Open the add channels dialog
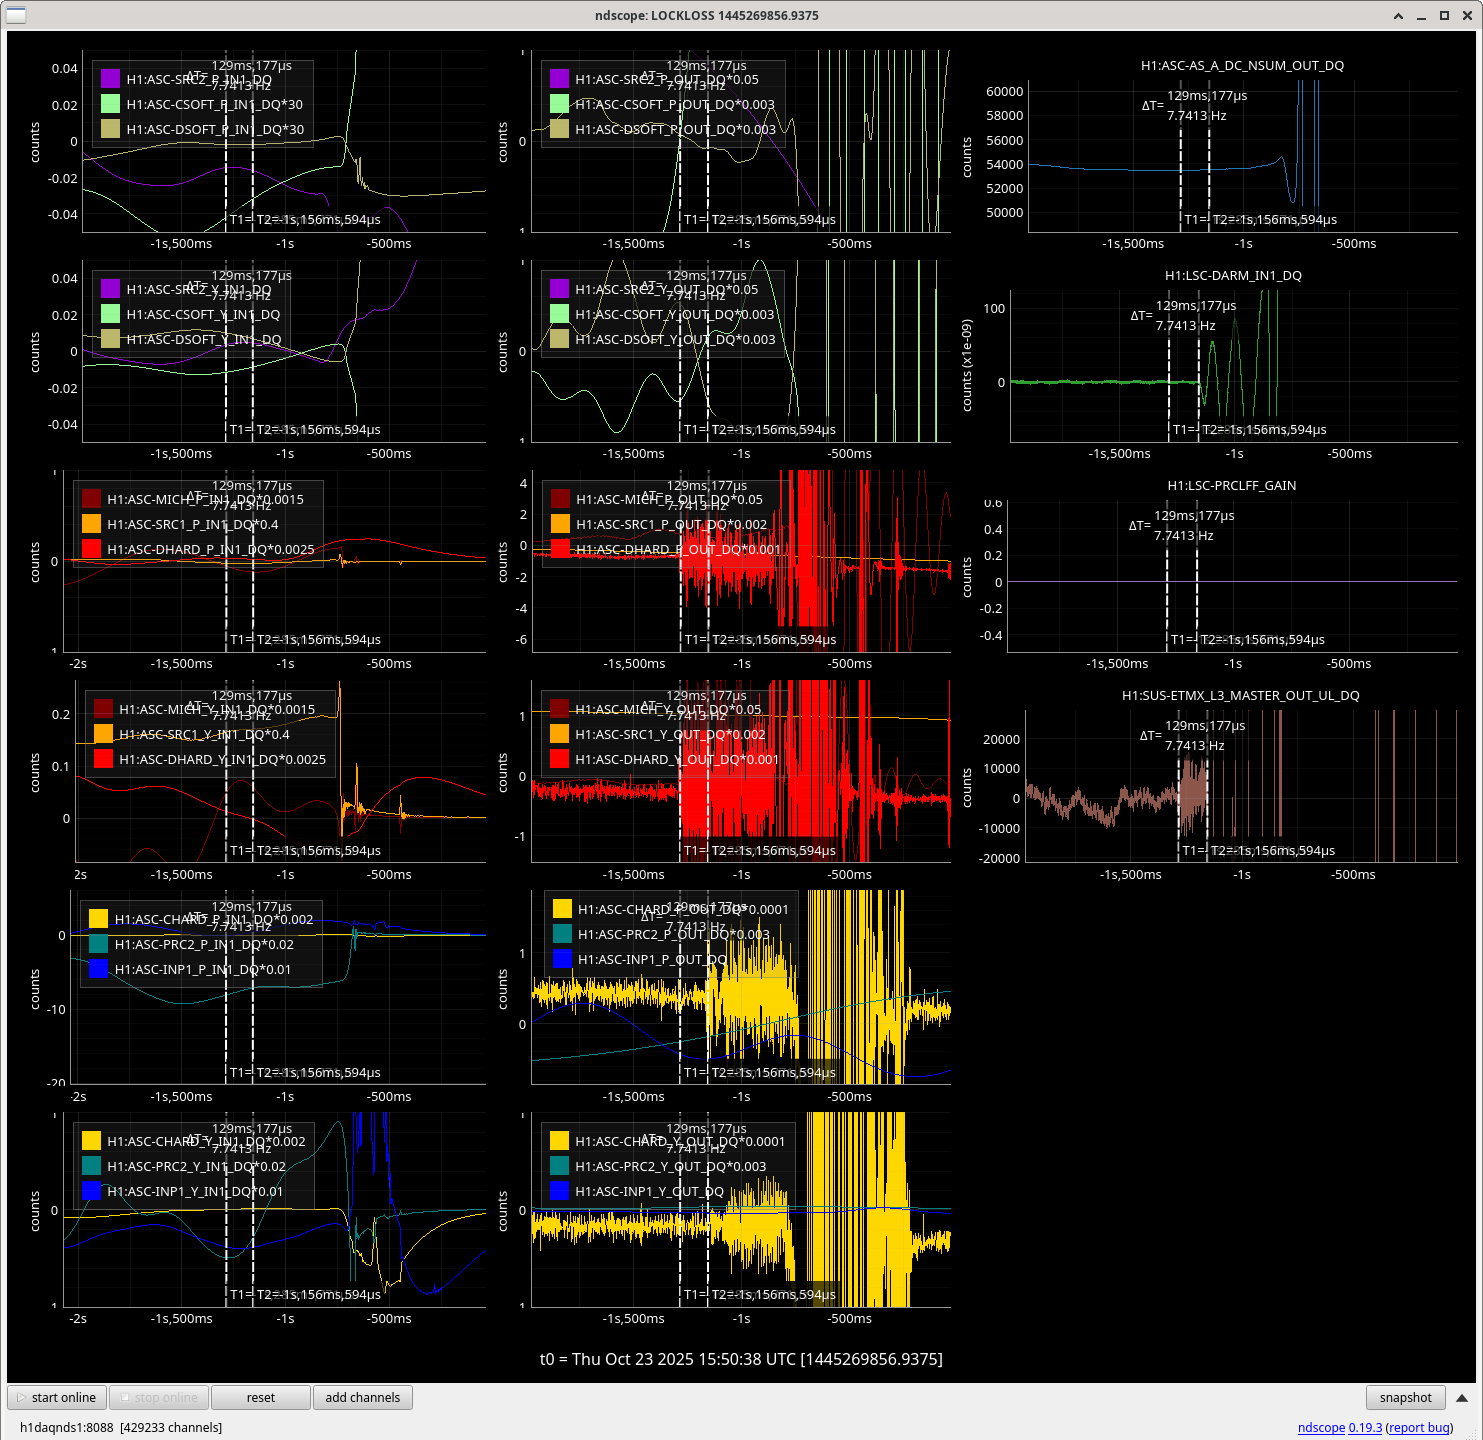 pyautogui.click(x=362, y=1397)
